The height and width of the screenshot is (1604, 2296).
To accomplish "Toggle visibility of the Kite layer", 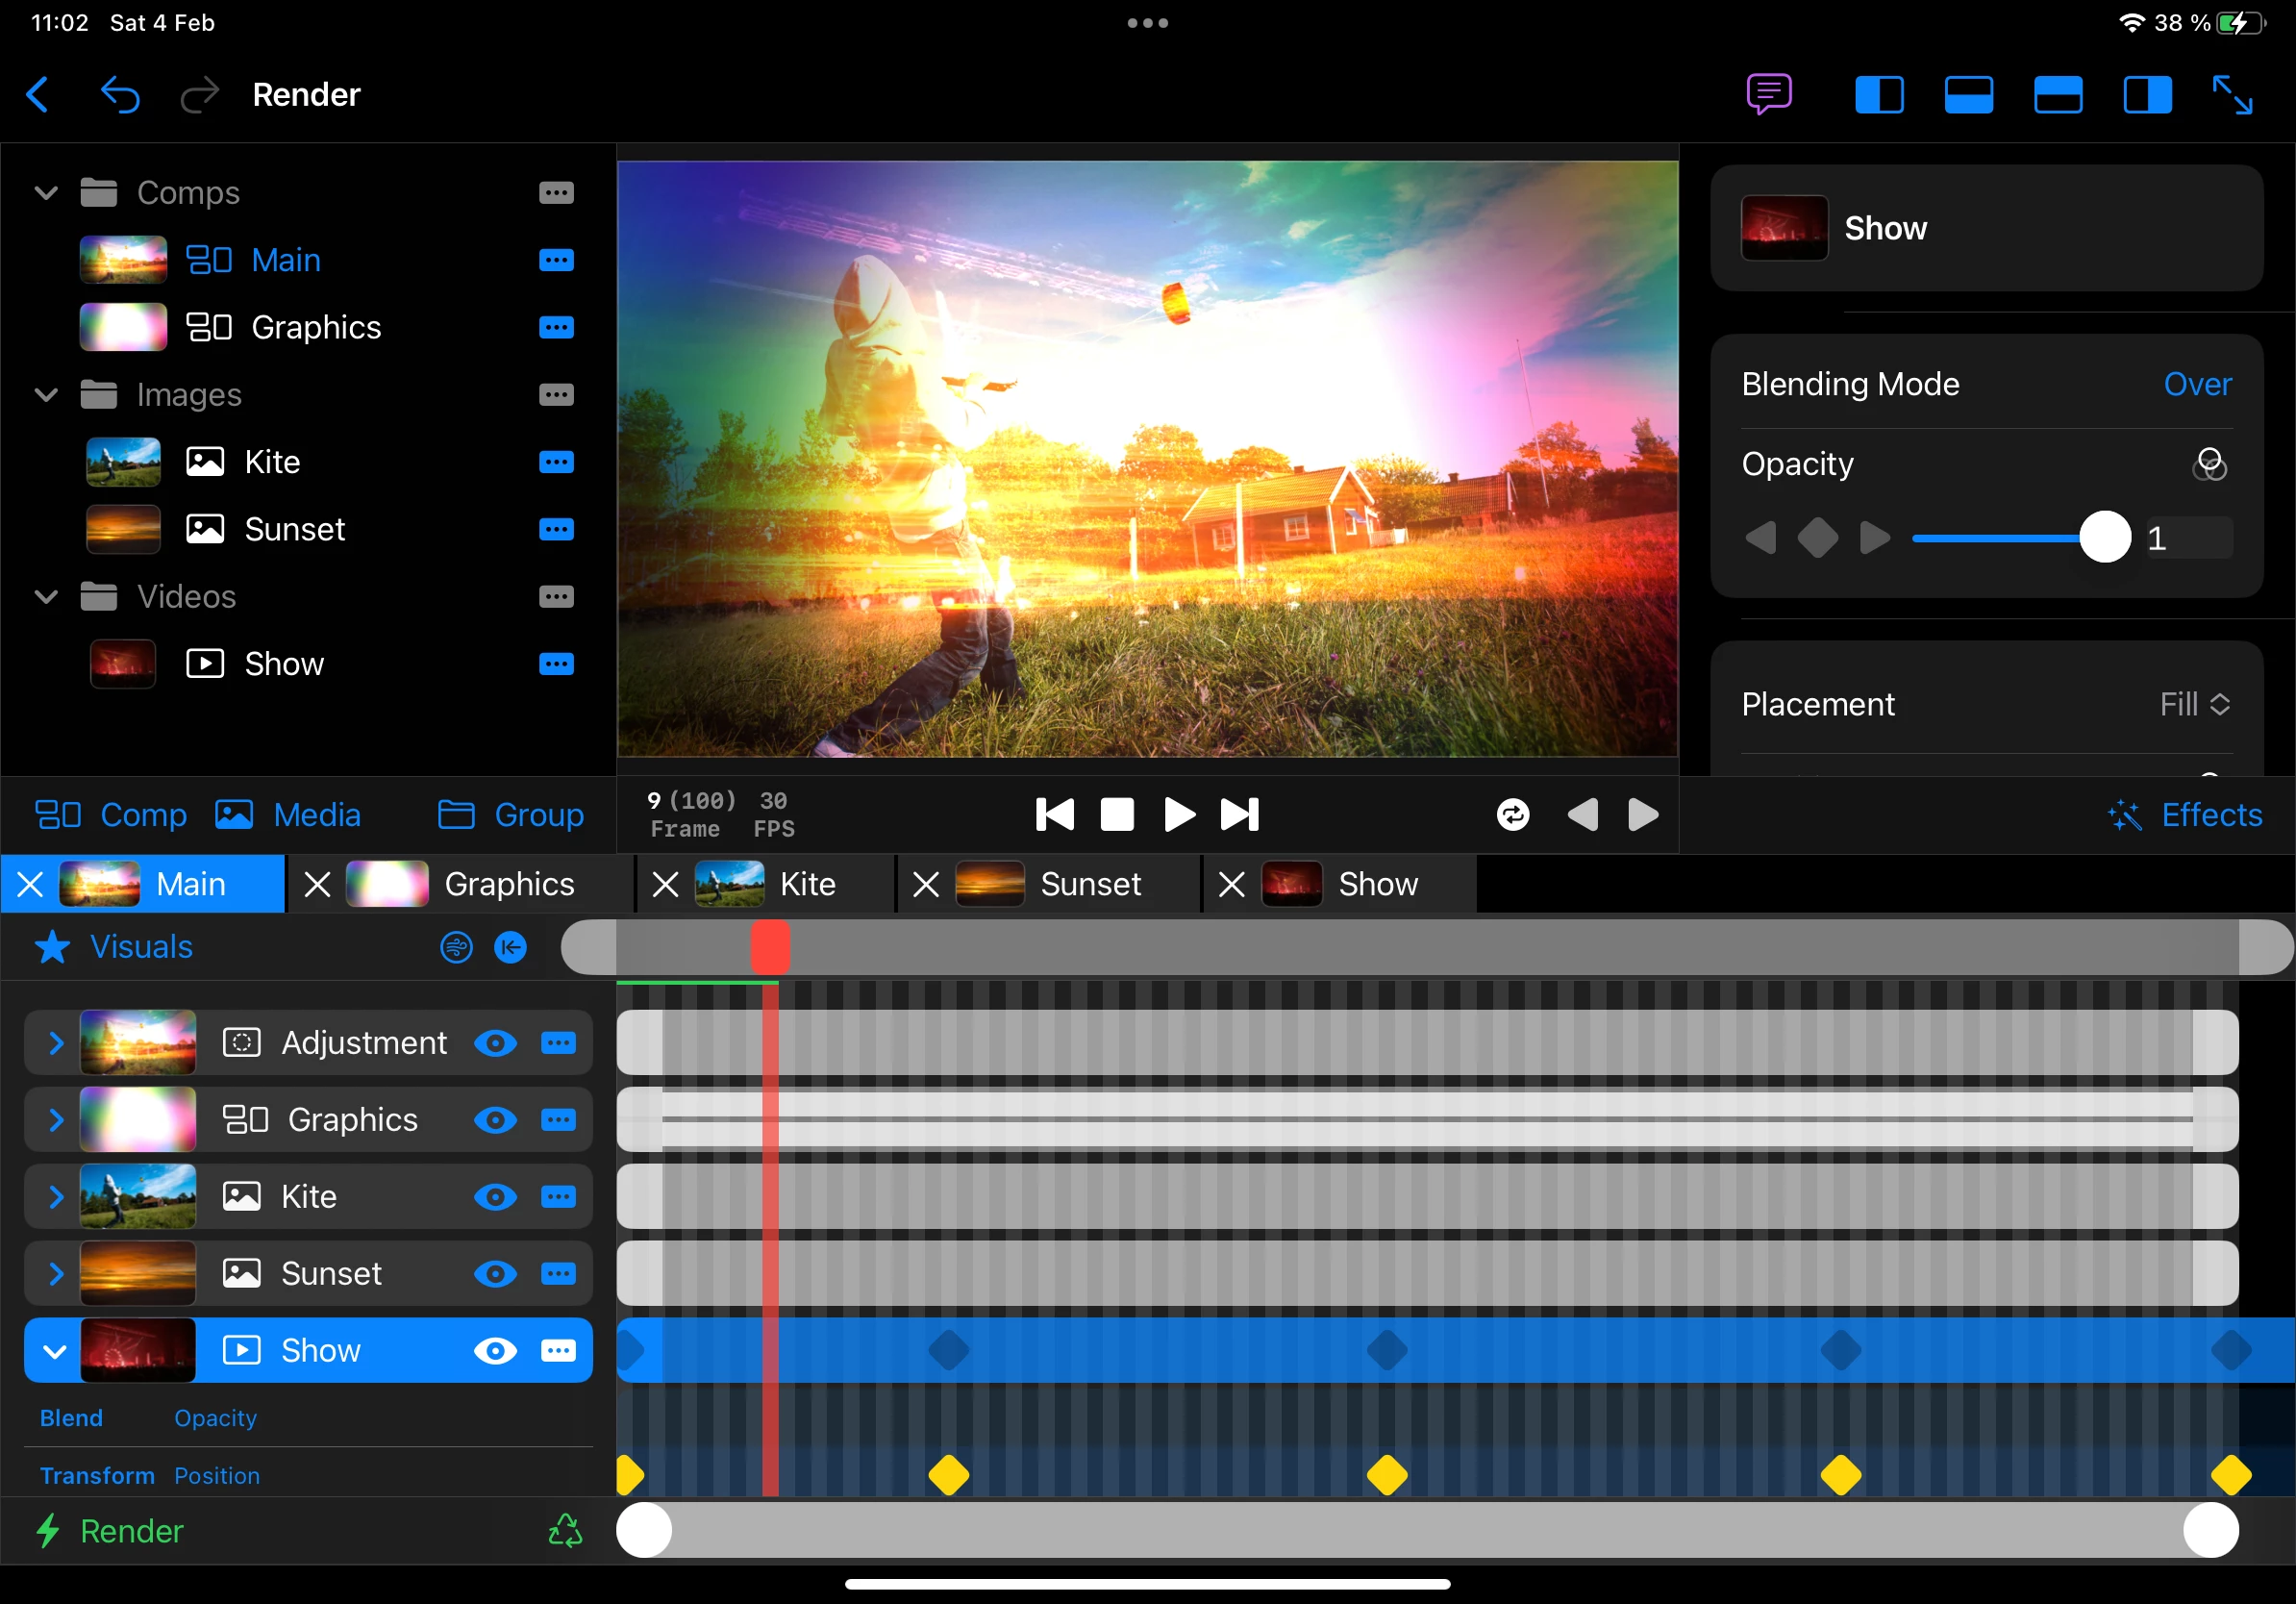I will 495,1197.
